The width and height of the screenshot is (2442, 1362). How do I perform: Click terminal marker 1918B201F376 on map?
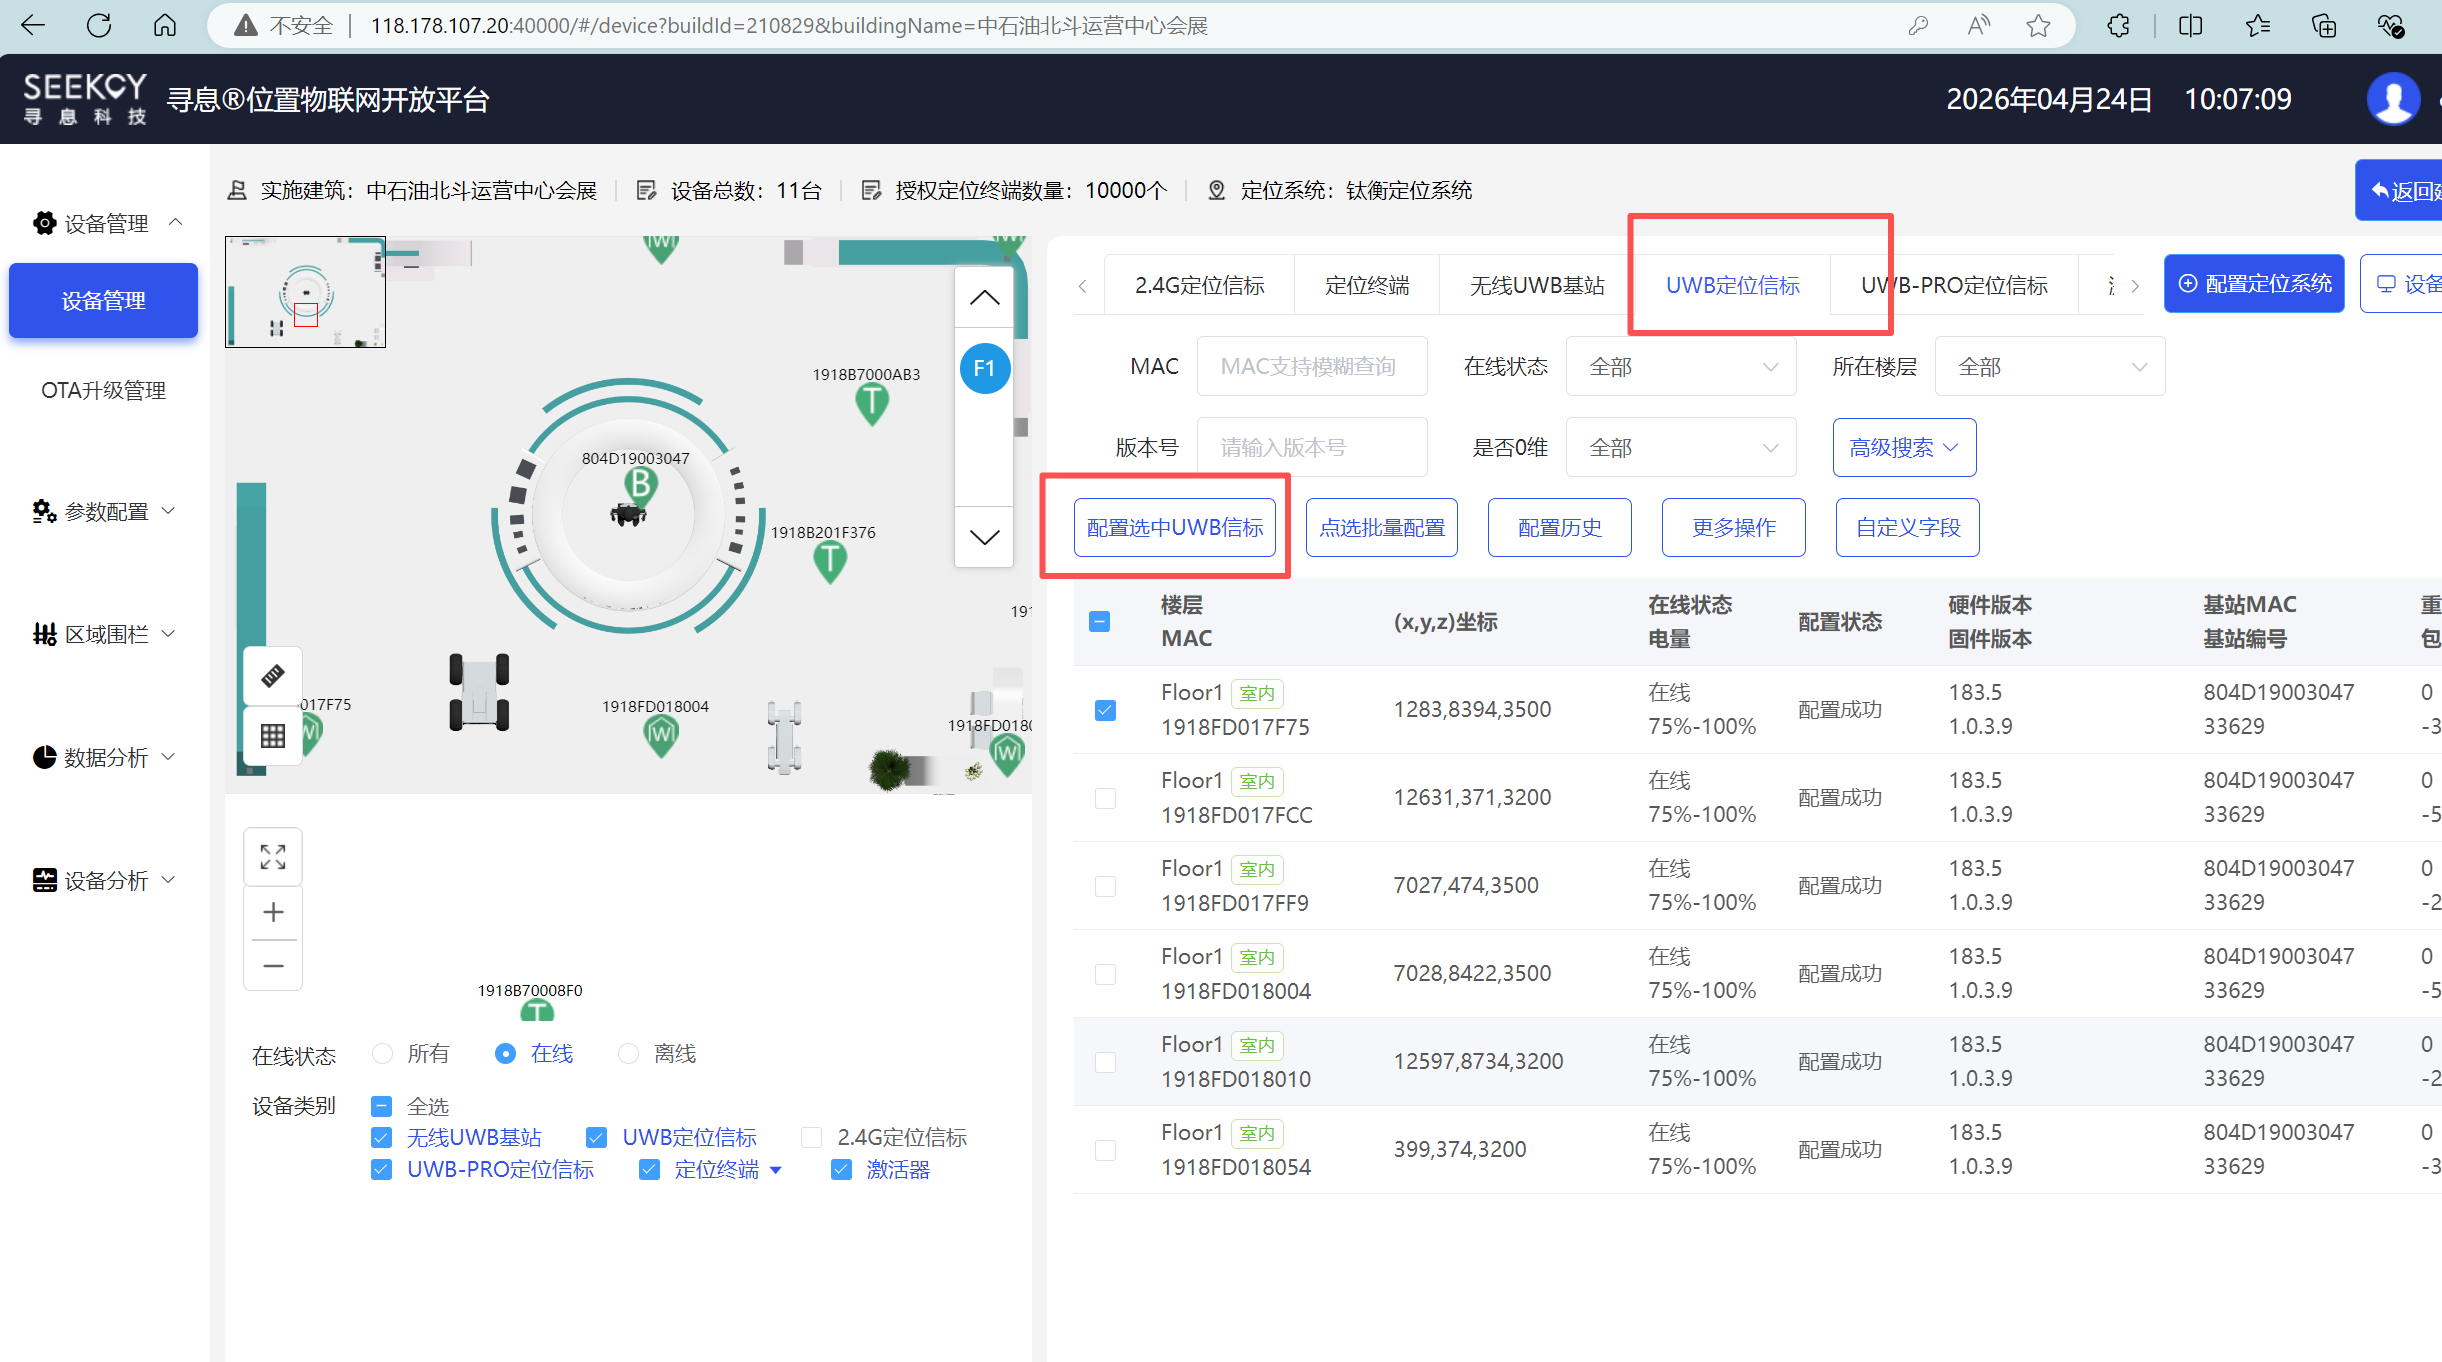(x=830, y=562)
